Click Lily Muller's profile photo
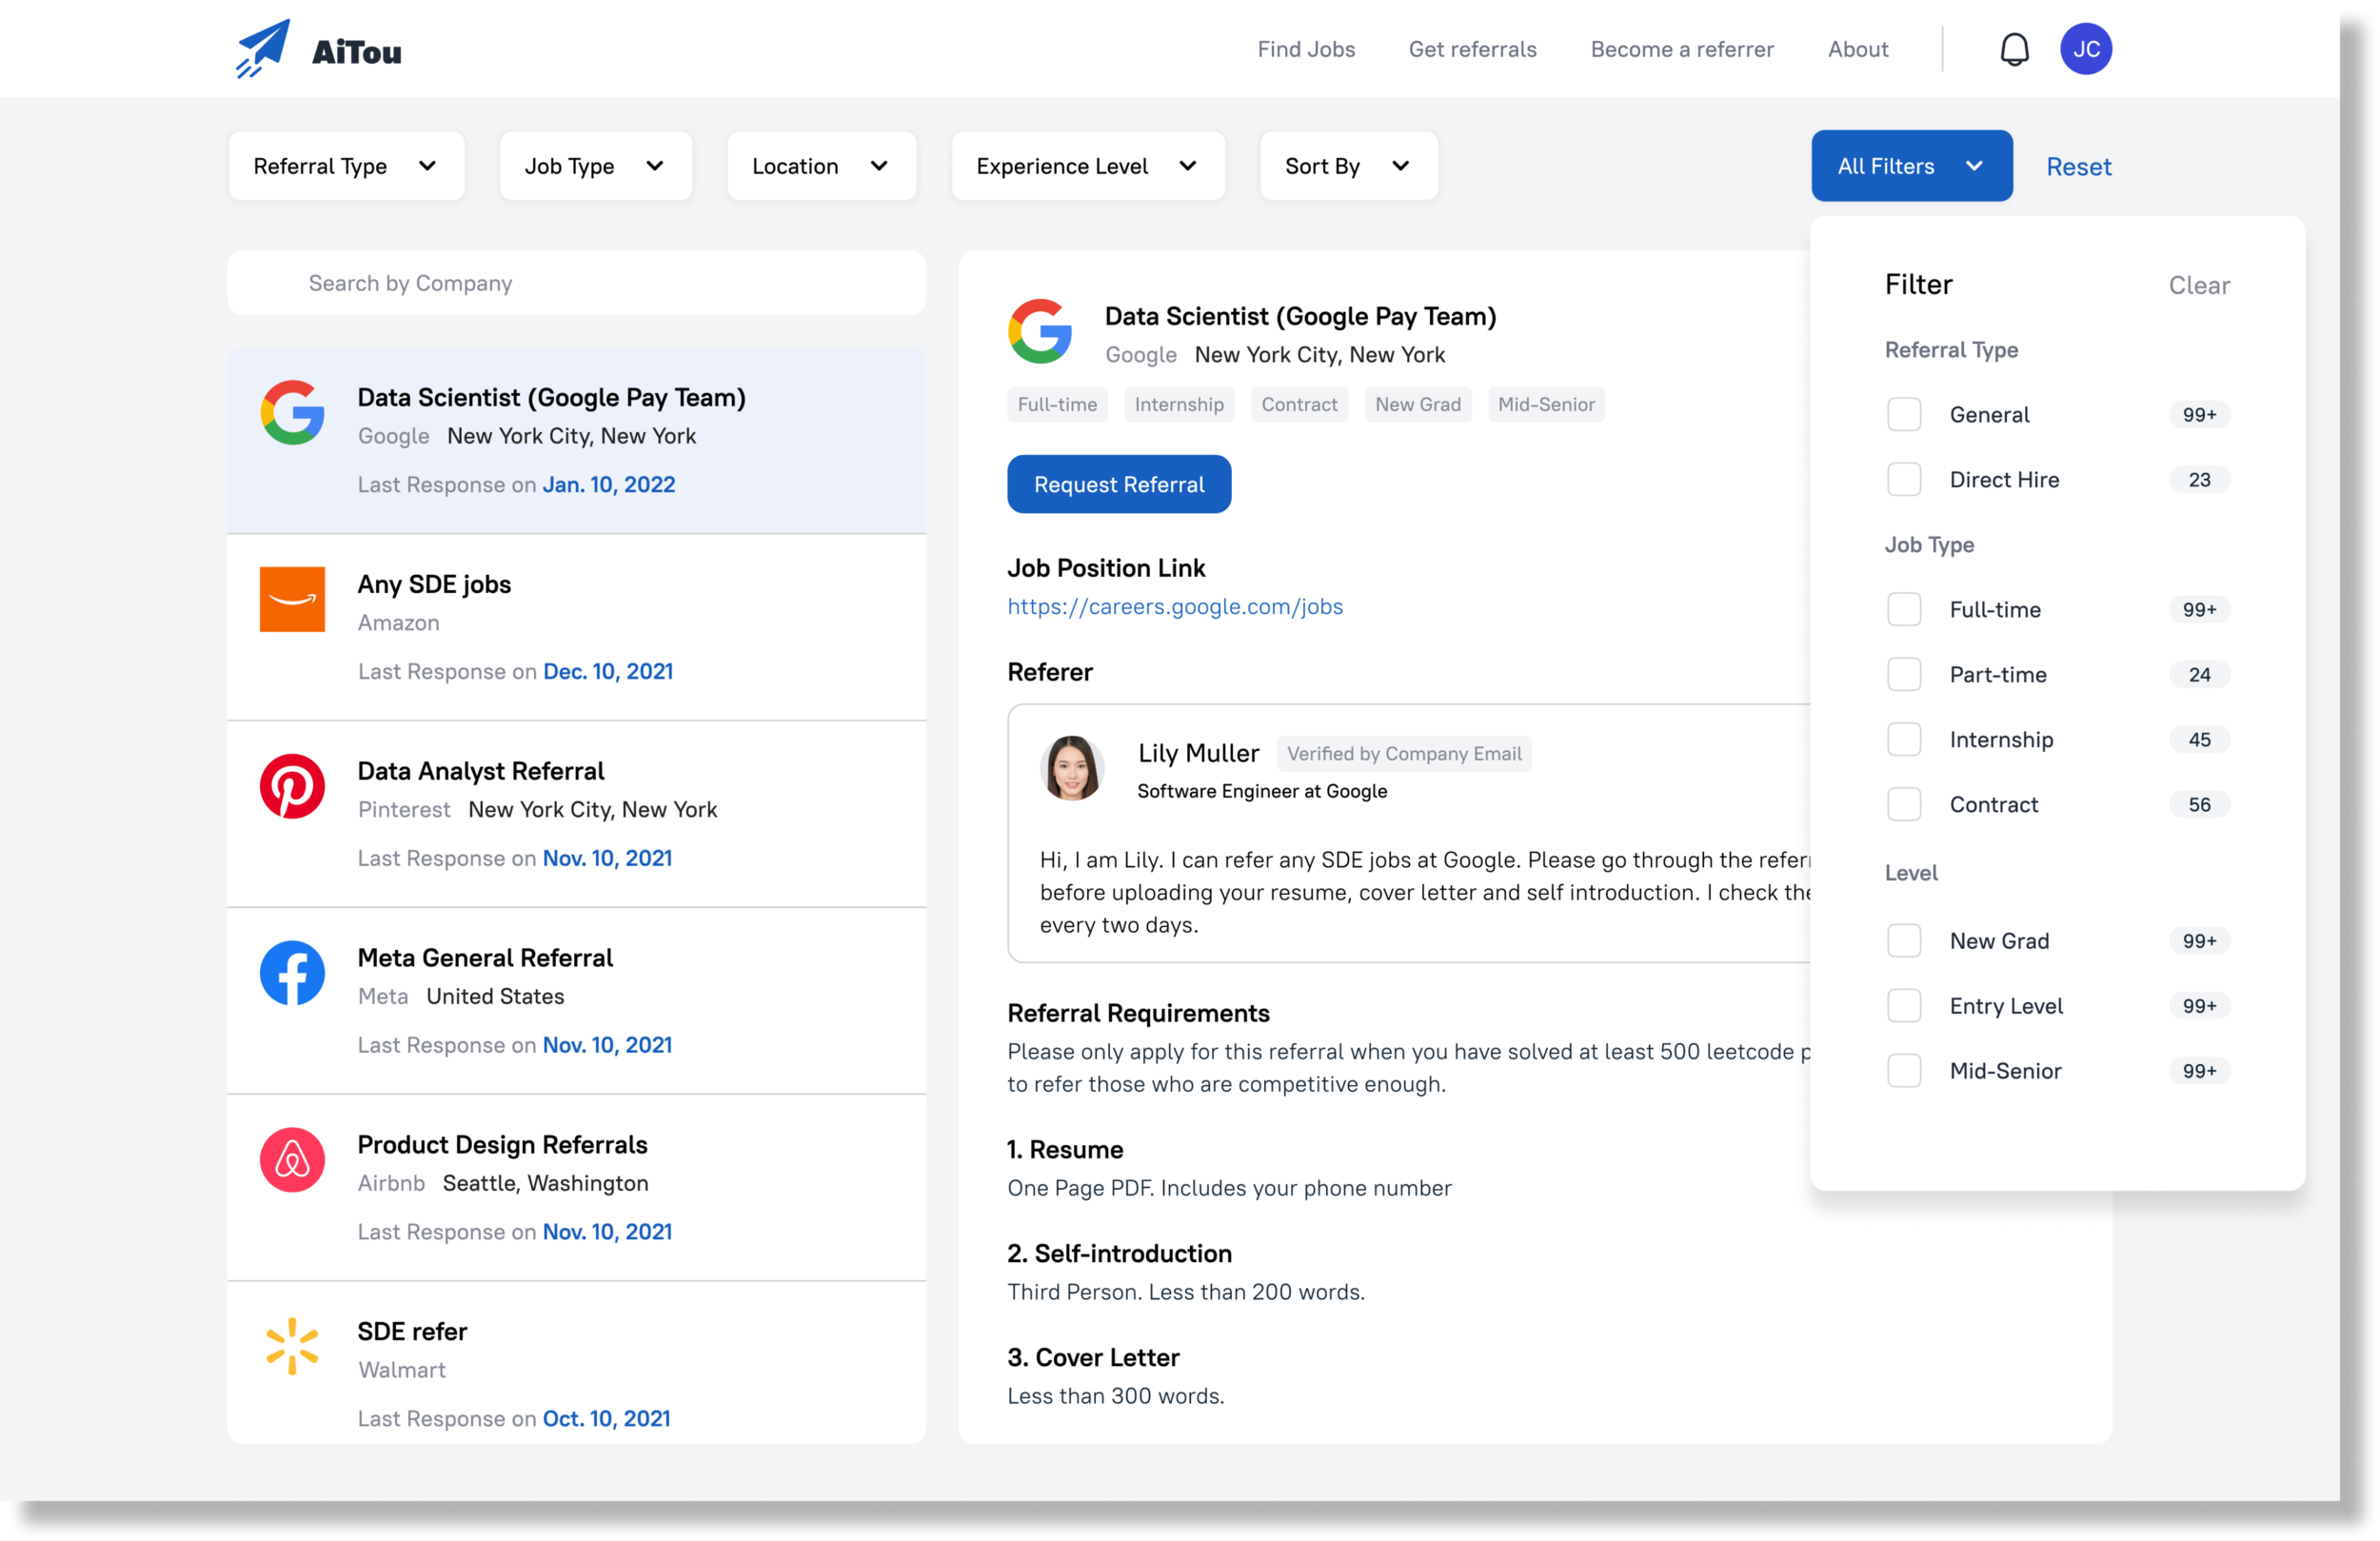 (1071, 768)
